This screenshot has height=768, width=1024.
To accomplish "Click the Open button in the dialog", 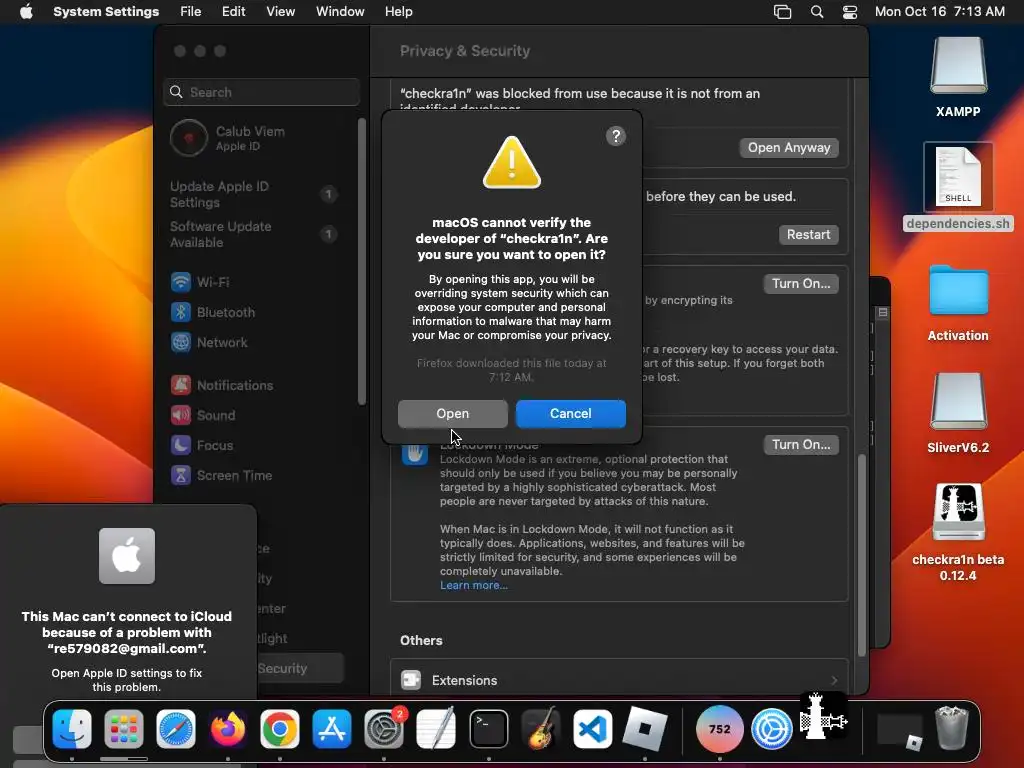I will [x=453, y=413].
